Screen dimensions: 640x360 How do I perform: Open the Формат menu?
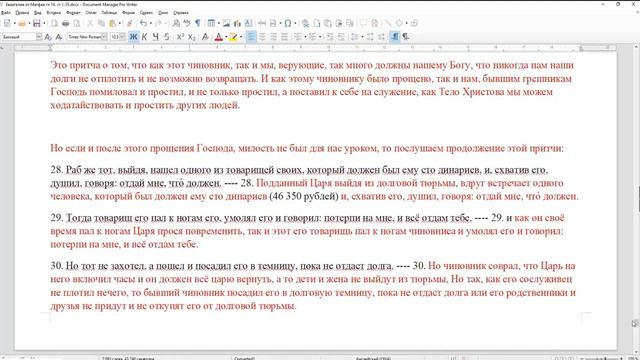pyautogui.click(x=73, y=13)
